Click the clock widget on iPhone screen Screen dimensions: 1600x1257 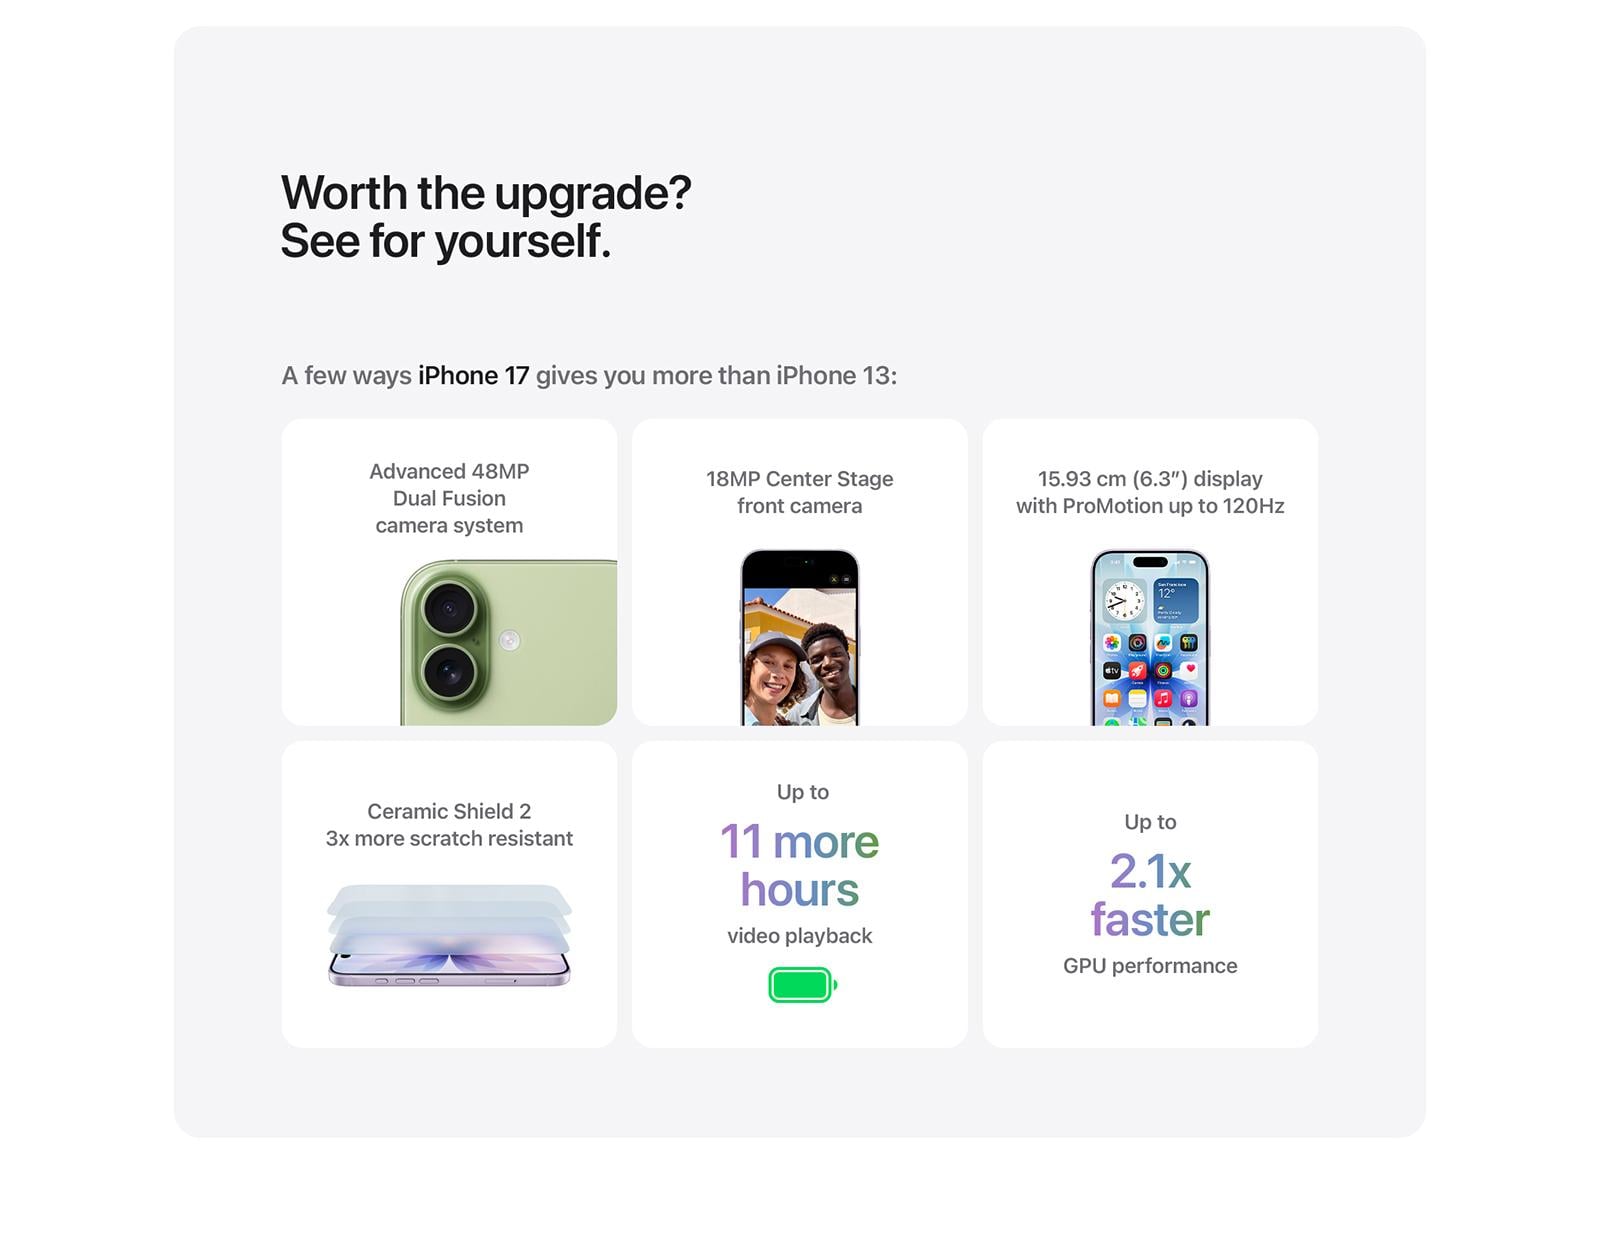pyautogui.click(x=1124, y=601)
